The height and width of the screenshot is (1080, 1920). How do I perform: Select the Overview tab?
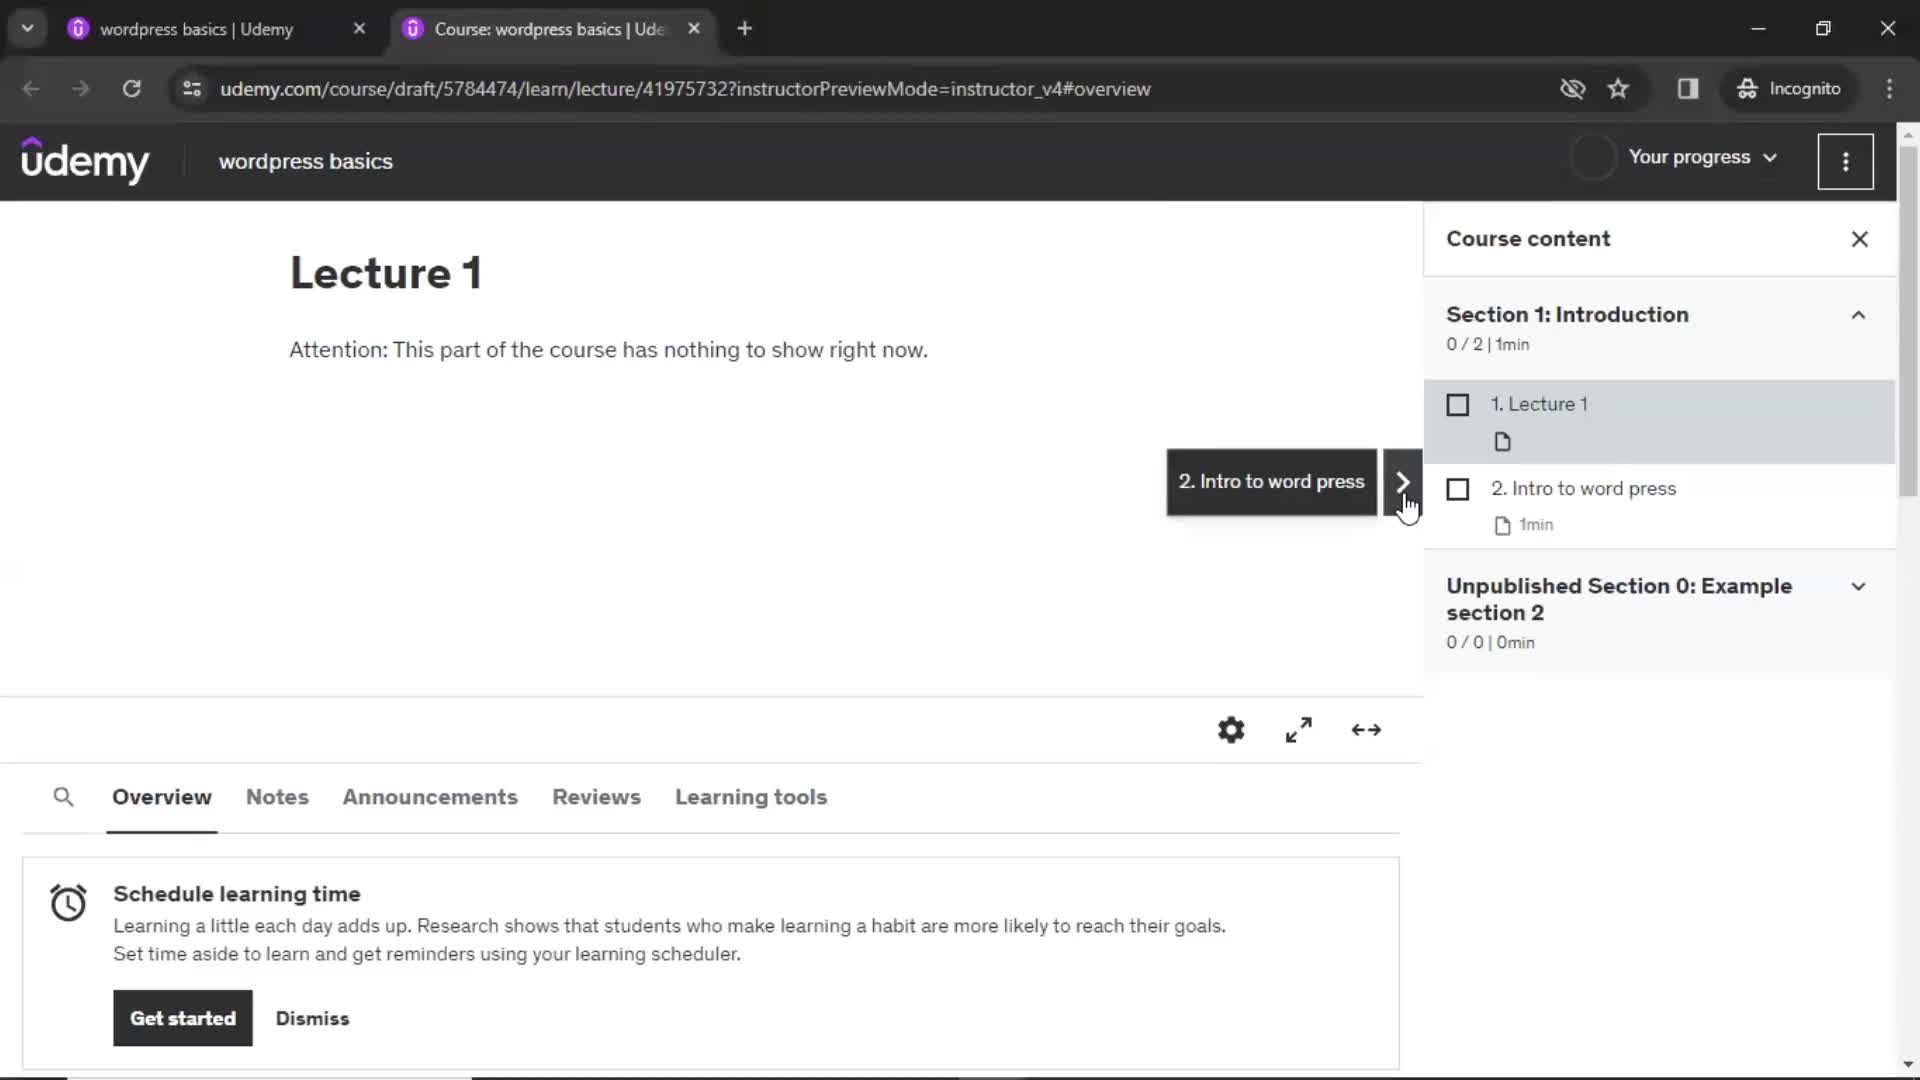tap(162, 798)
